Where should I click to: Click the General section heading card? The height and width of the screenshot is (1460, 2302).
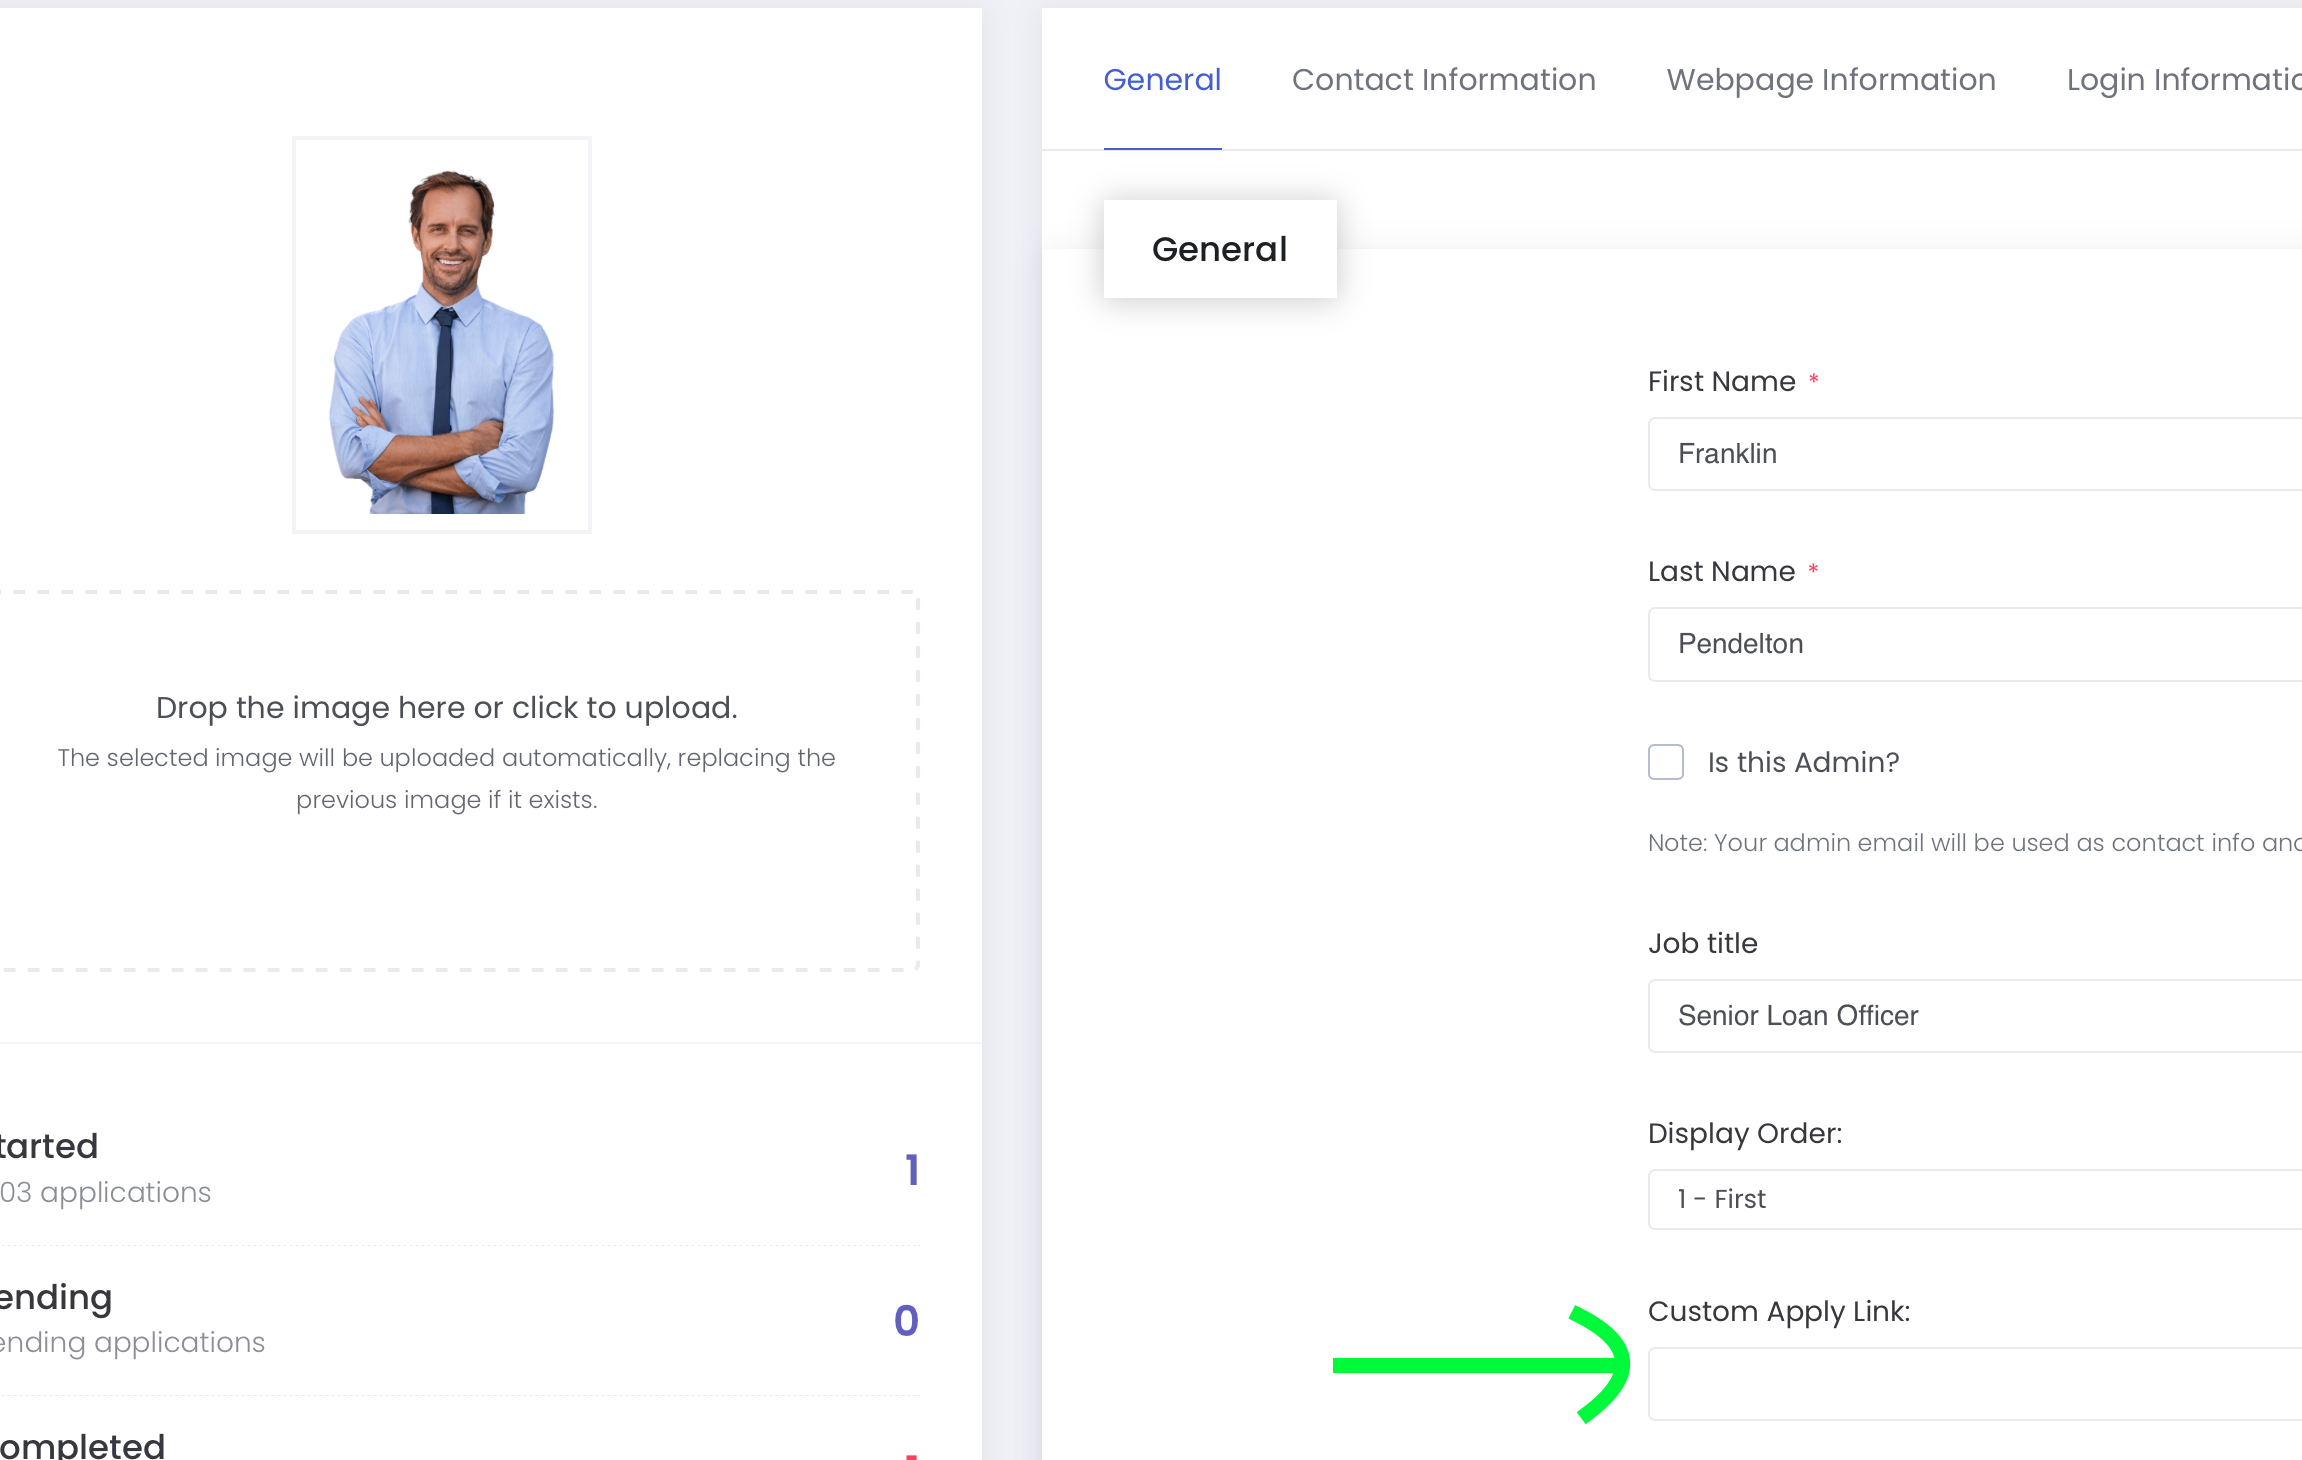click(x=1219, y=249)
